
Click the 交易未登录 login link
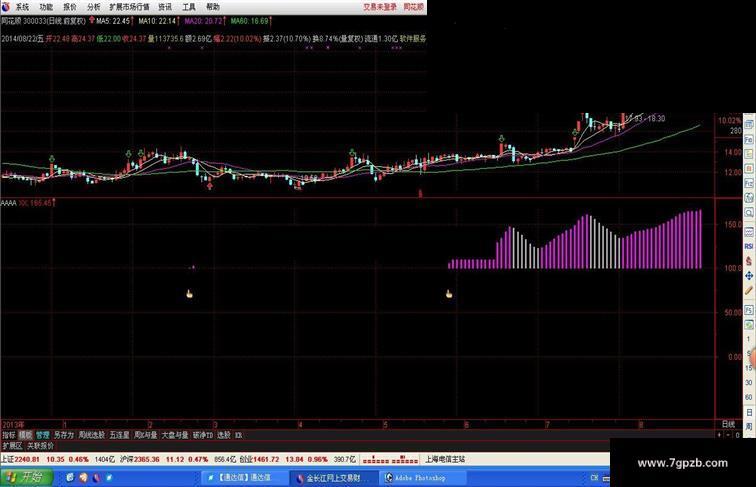point(380,7)
